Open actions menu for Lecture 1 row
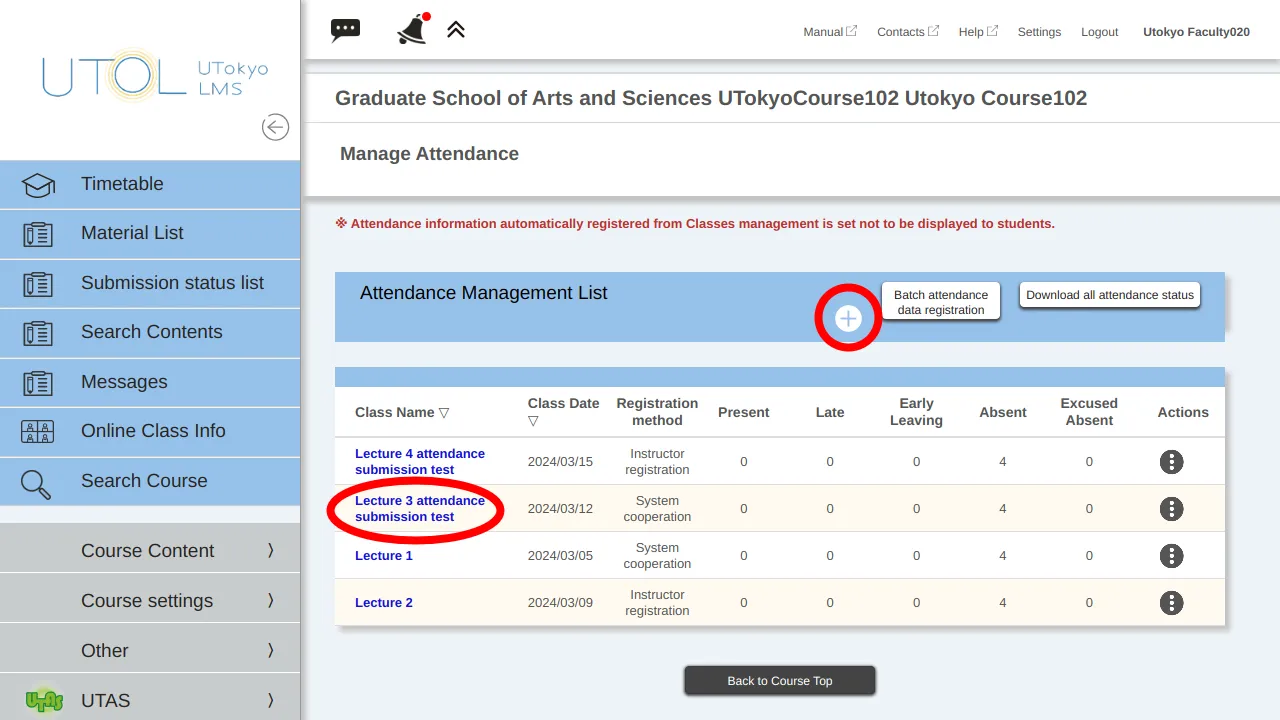Image resolution: width=1280 pixels, height=720 pixels. [1171, 555]
